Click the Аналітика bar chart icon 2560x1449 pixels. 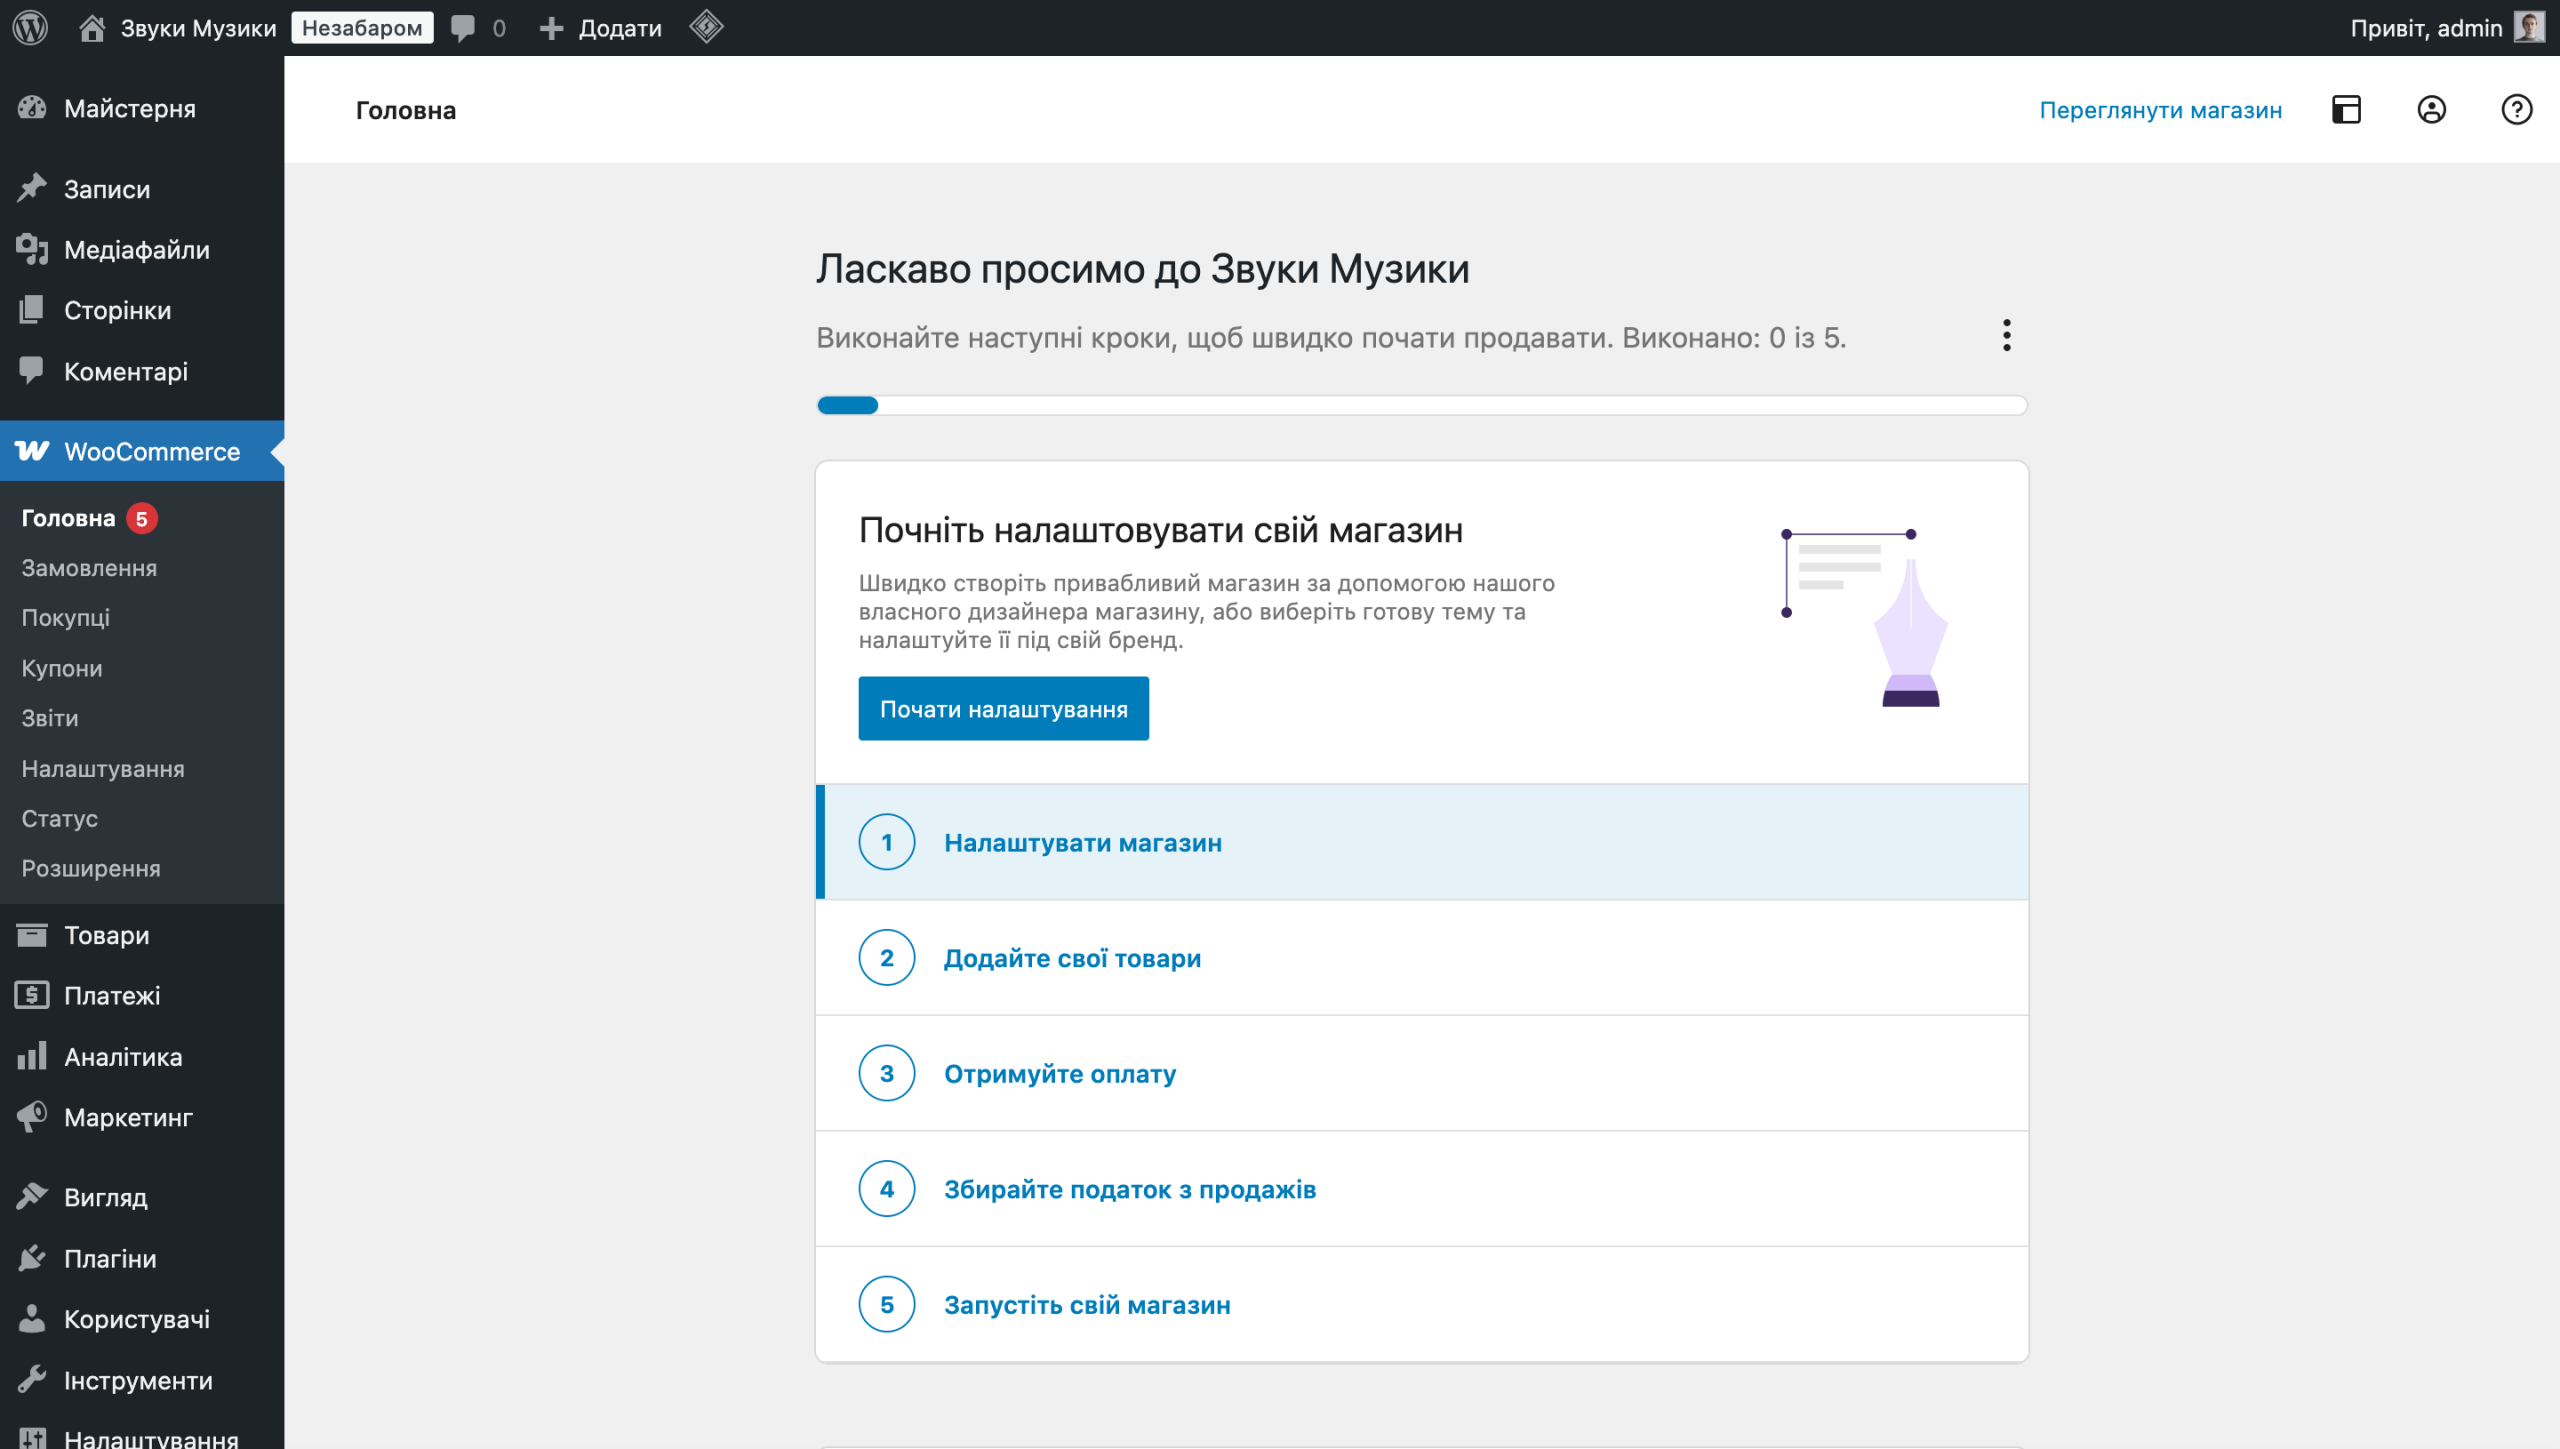(32, 1056)
